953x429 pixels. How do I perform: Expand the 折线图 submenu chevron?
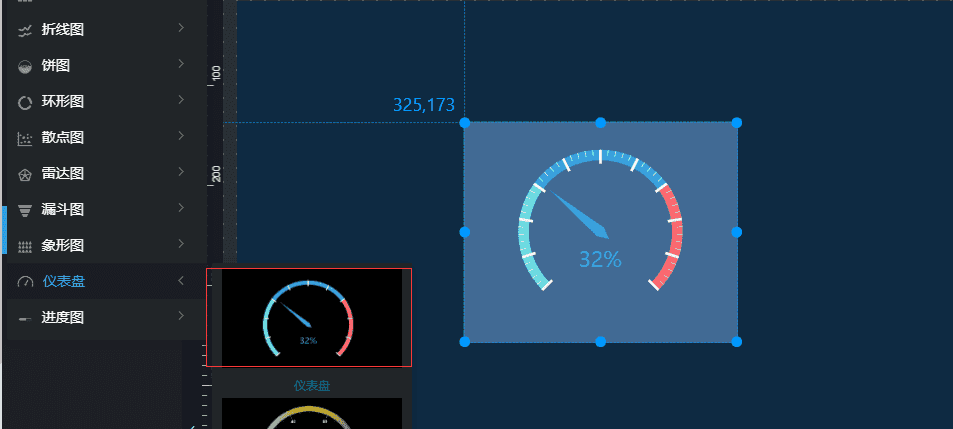(x=181, y=28)
